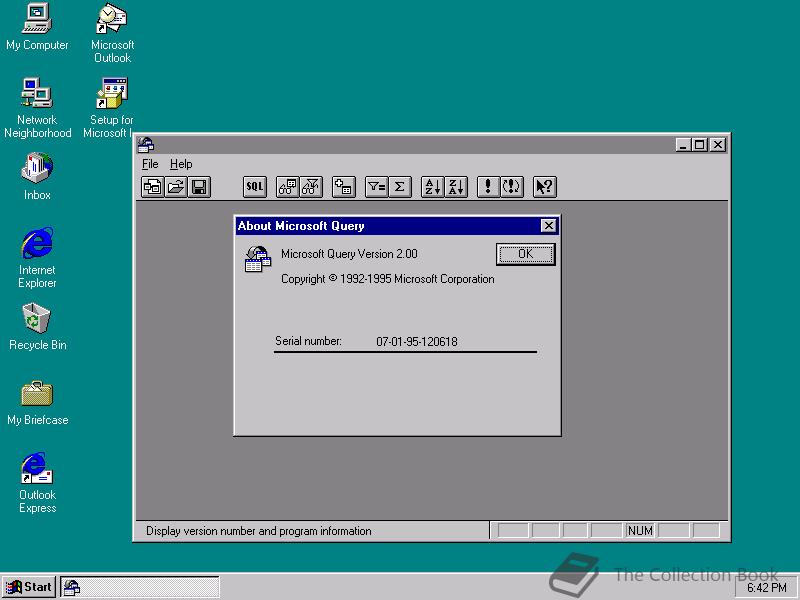800x600 pixels.
Task: Click the Query Now exclamation icon
Action: tap(488, 187)
